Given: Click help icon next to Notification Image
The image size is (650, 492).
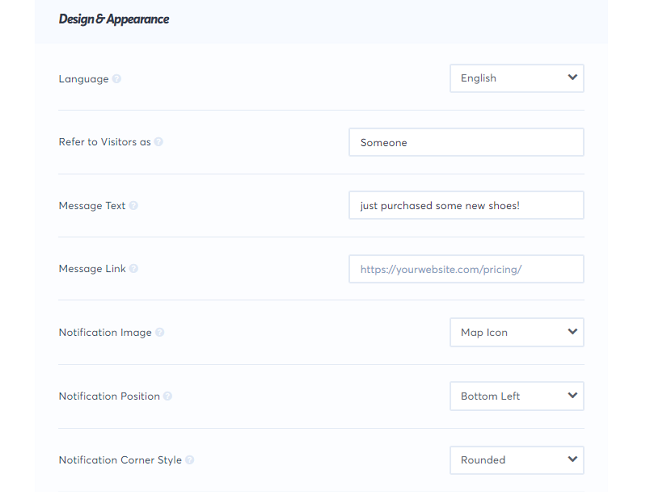Looking at the screenshot, I should point(160,333).
